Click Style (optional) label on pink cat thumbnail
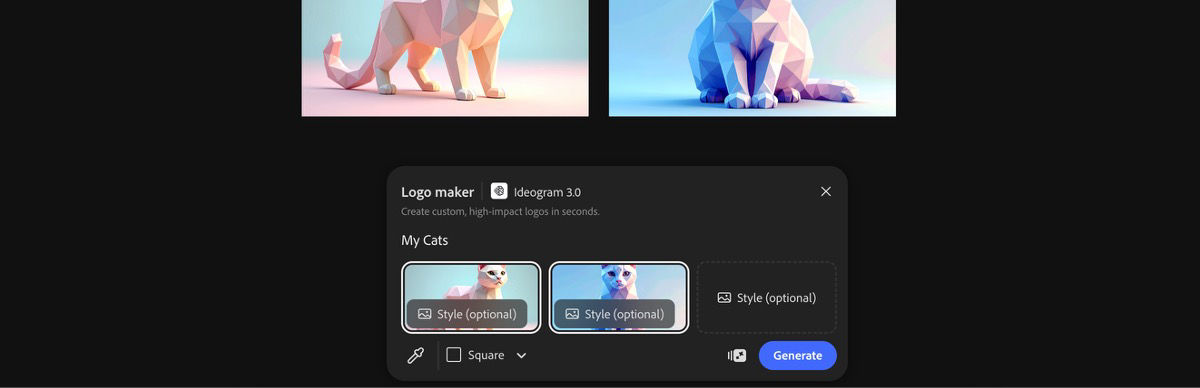 pyautogui.click(x=477, y=314)
